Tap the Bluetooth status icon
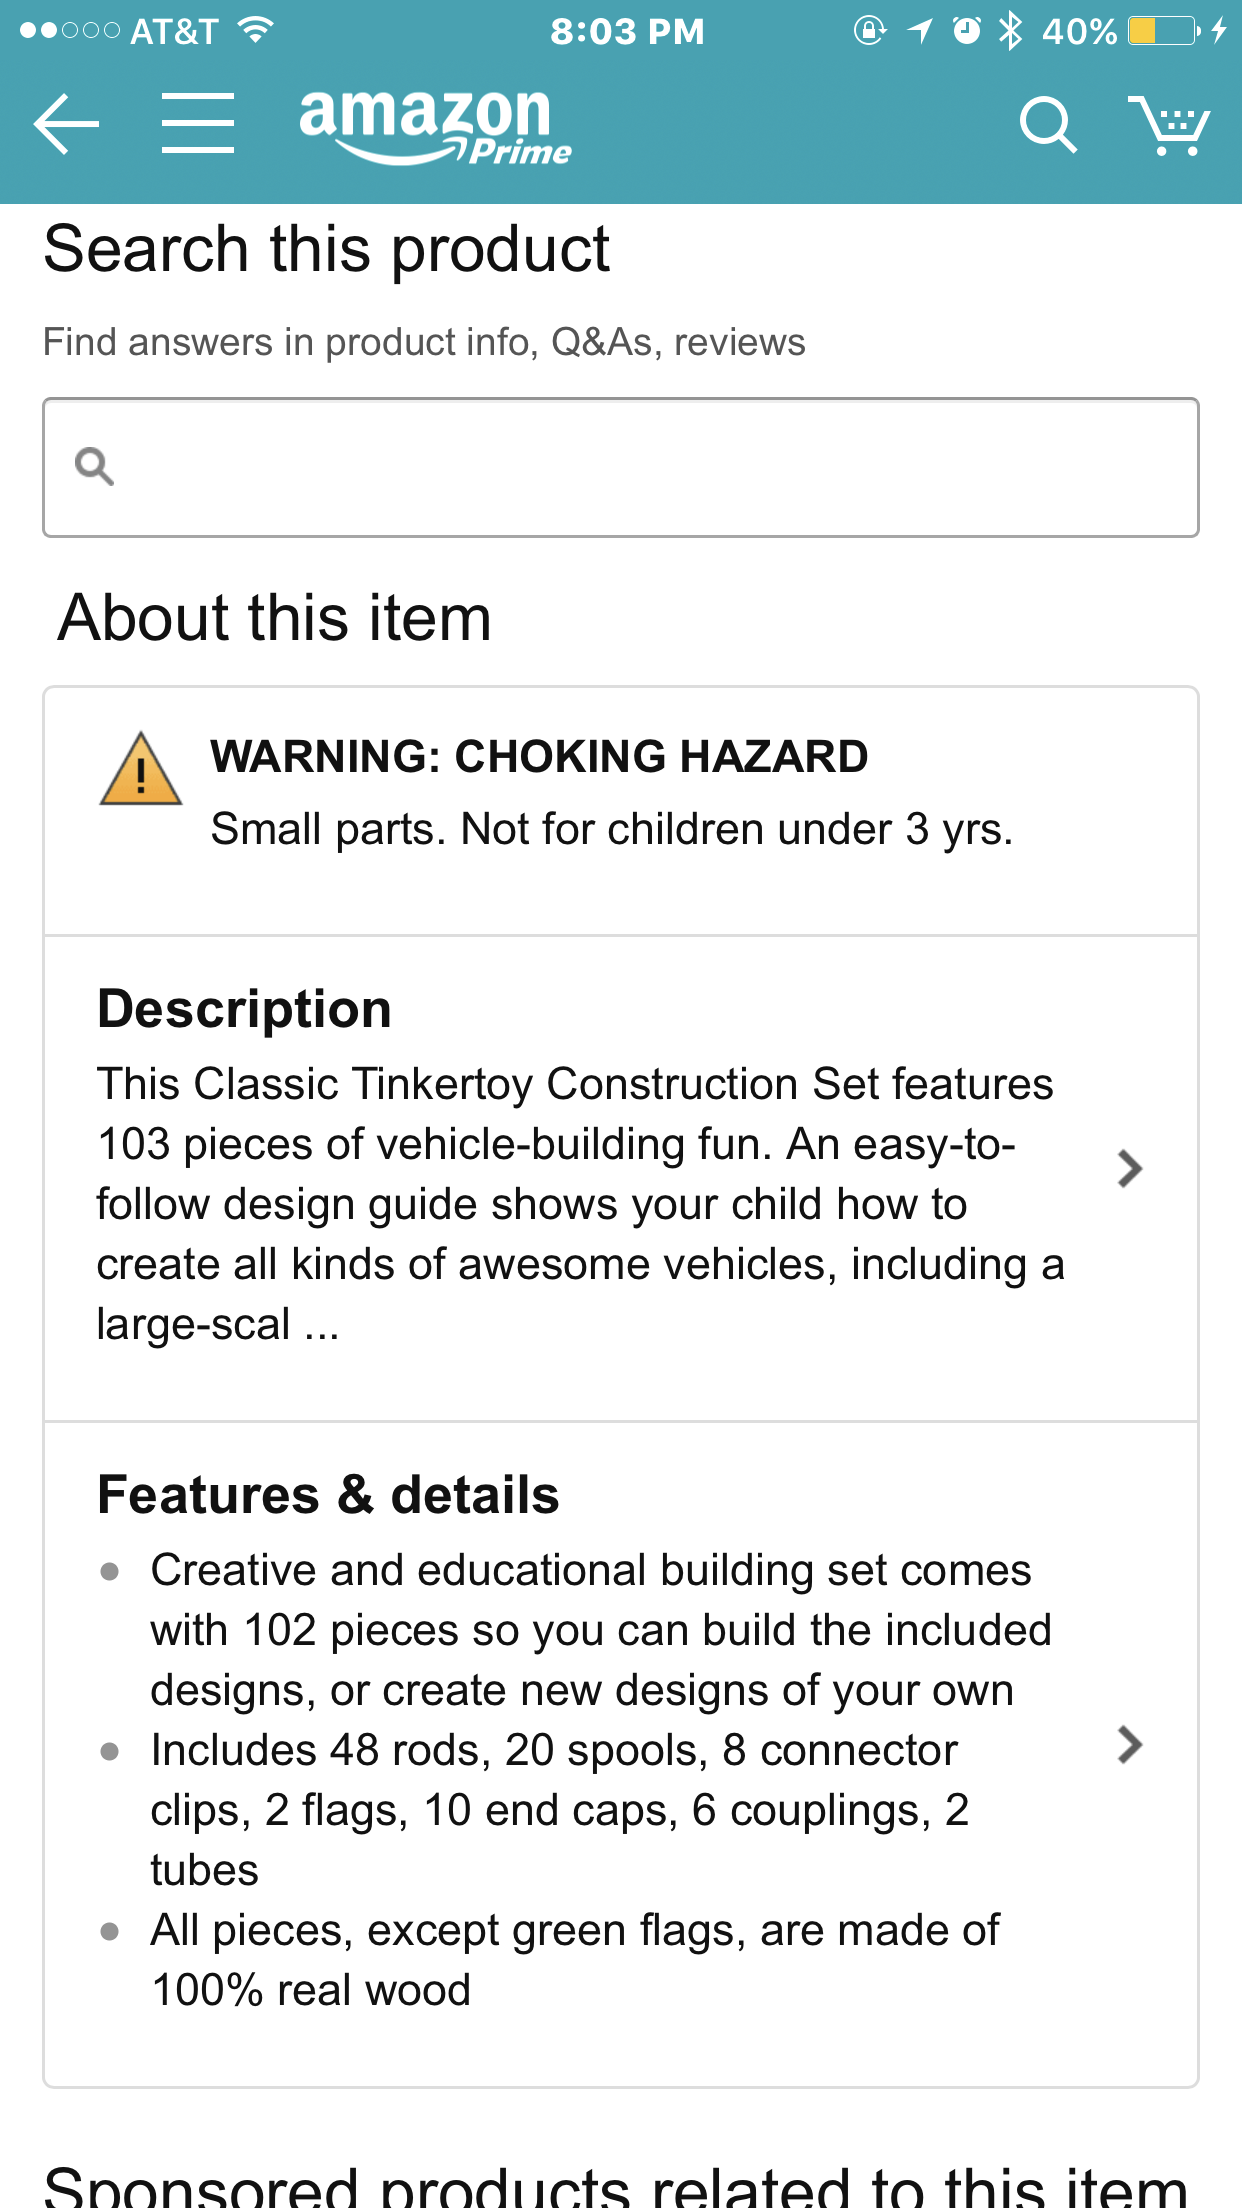The height and width of the screenshot is (2208, 1242). [x=1011, y=31]
